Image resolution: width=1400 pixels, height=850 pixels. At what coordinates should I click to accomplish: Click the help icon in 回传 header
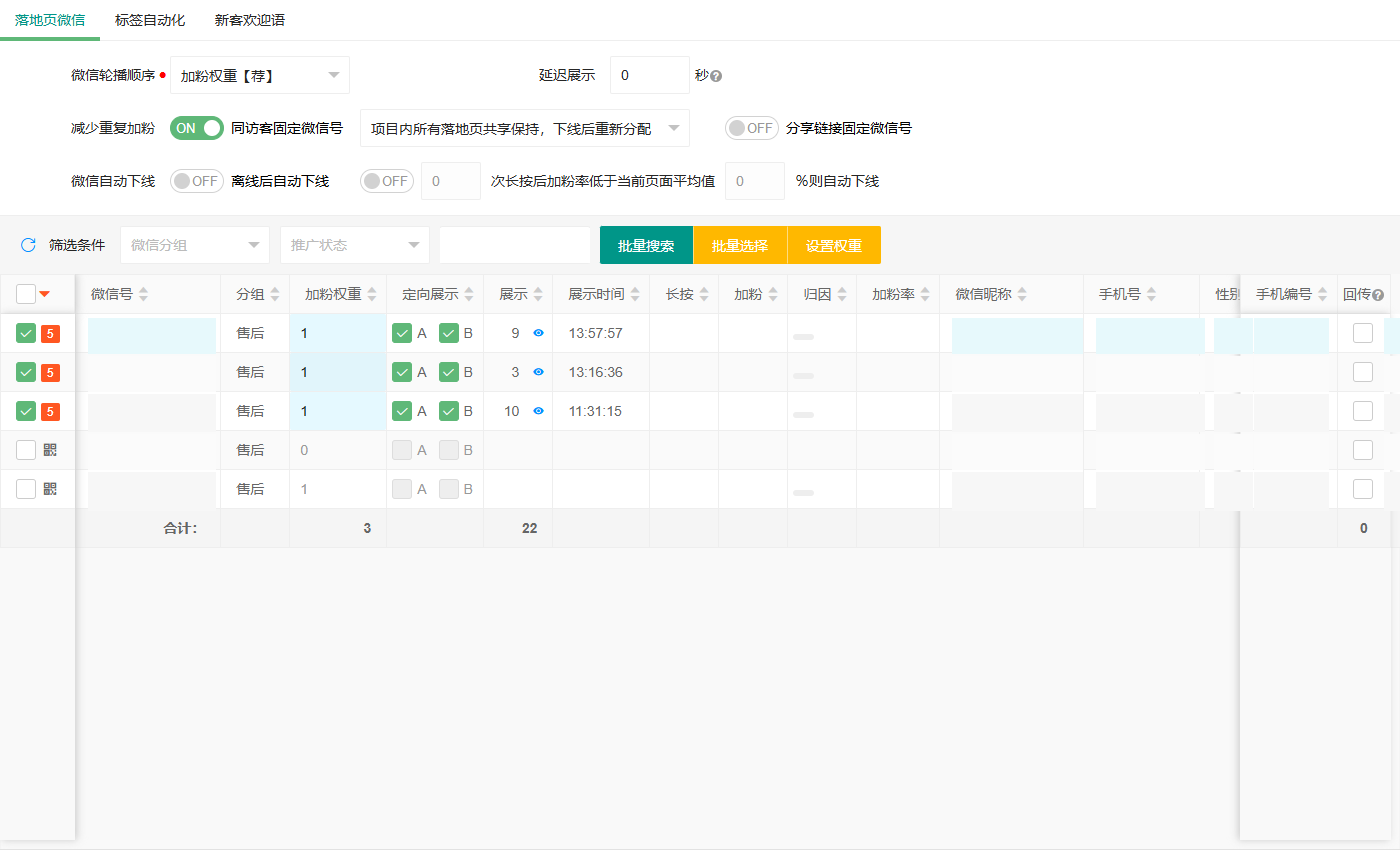(x=1378, y=295)
